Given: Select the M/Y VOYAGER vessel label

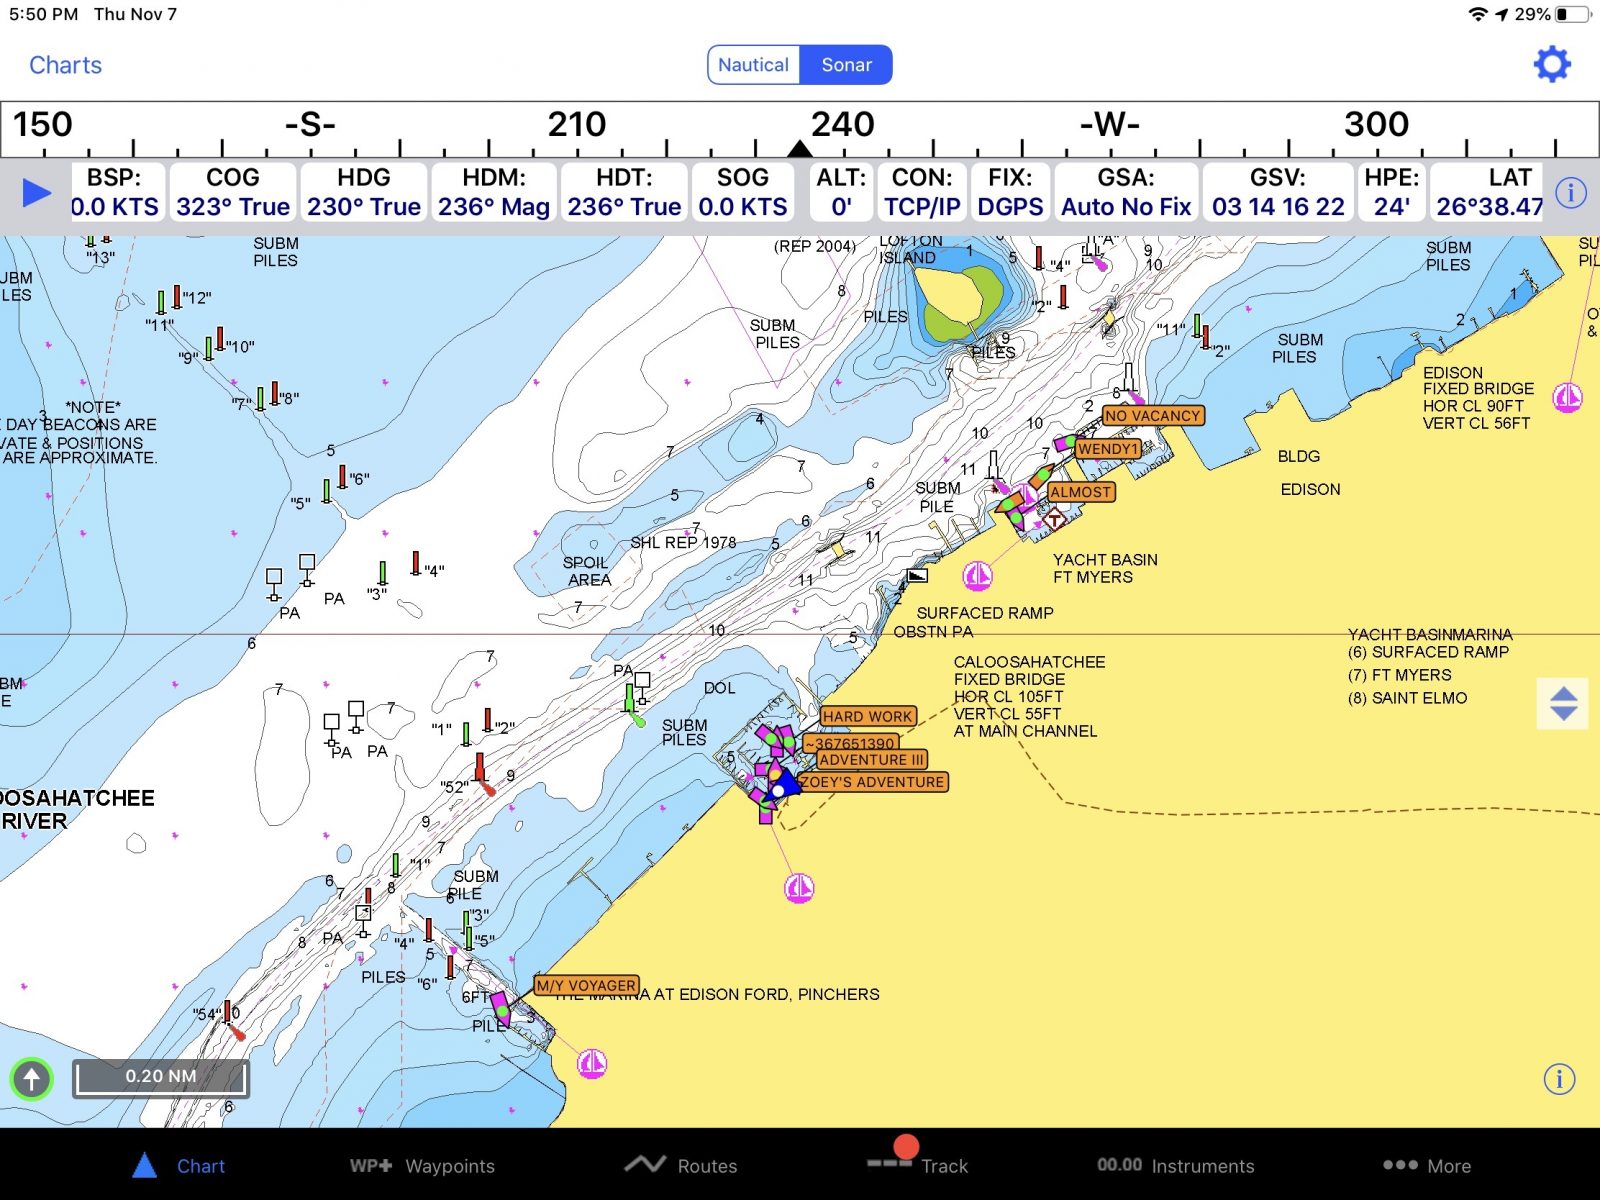Looking at the screenshot, I should click(586, 985).
